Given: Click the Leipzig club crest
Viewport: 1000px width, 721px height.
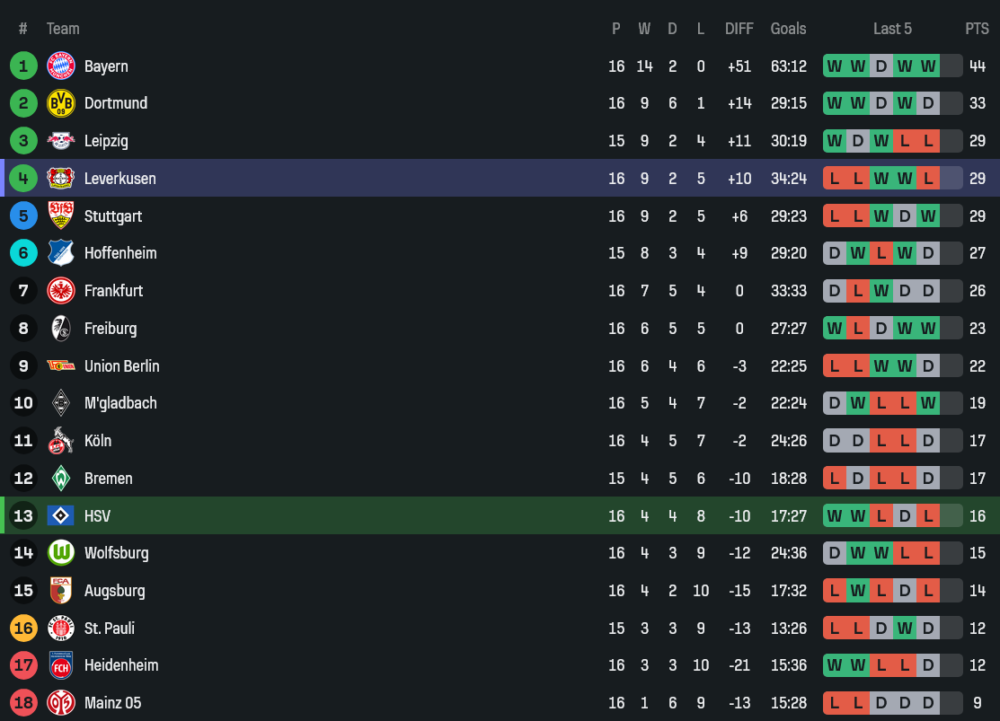Looking at the screenshot, I should point(61,141).
